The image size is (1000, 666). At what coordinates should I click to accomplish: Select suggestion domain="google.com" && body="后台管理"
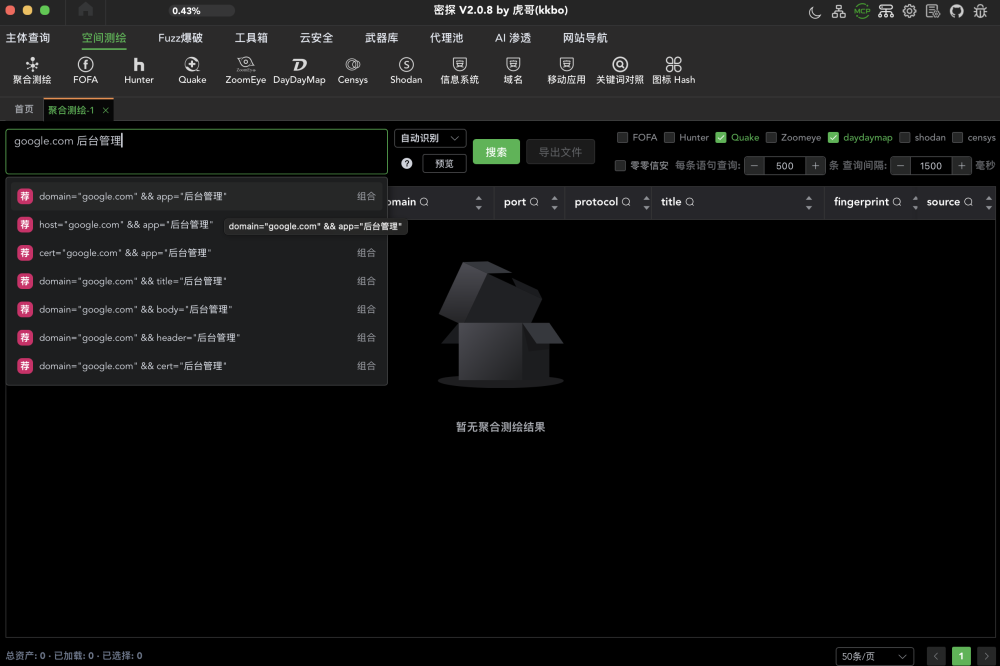[196, 309]
